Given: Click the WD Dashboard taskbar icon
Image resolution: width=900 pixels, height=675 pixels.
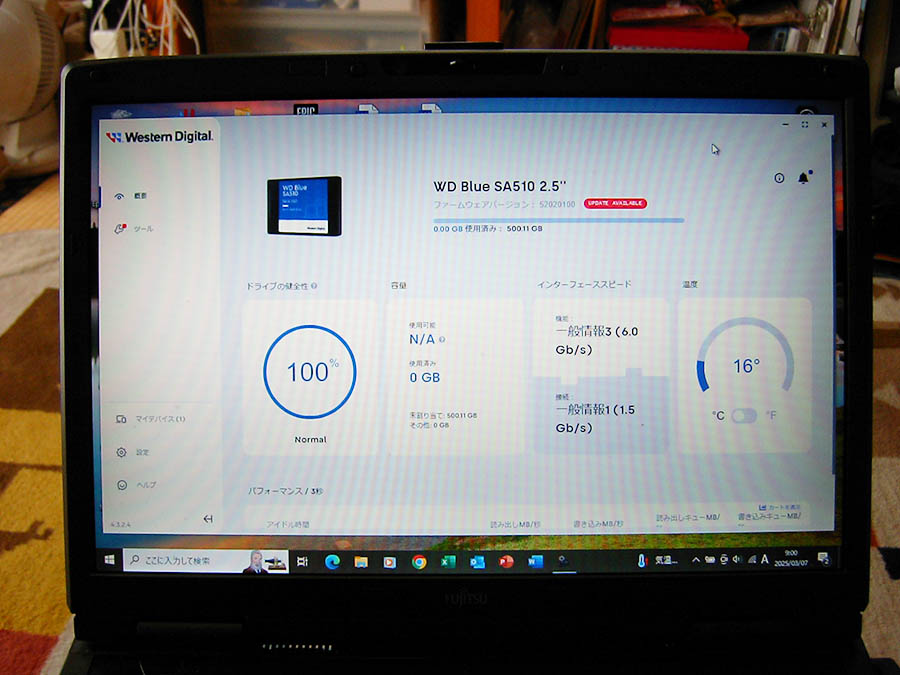Looking at the screenshot, I should [564, 561].
